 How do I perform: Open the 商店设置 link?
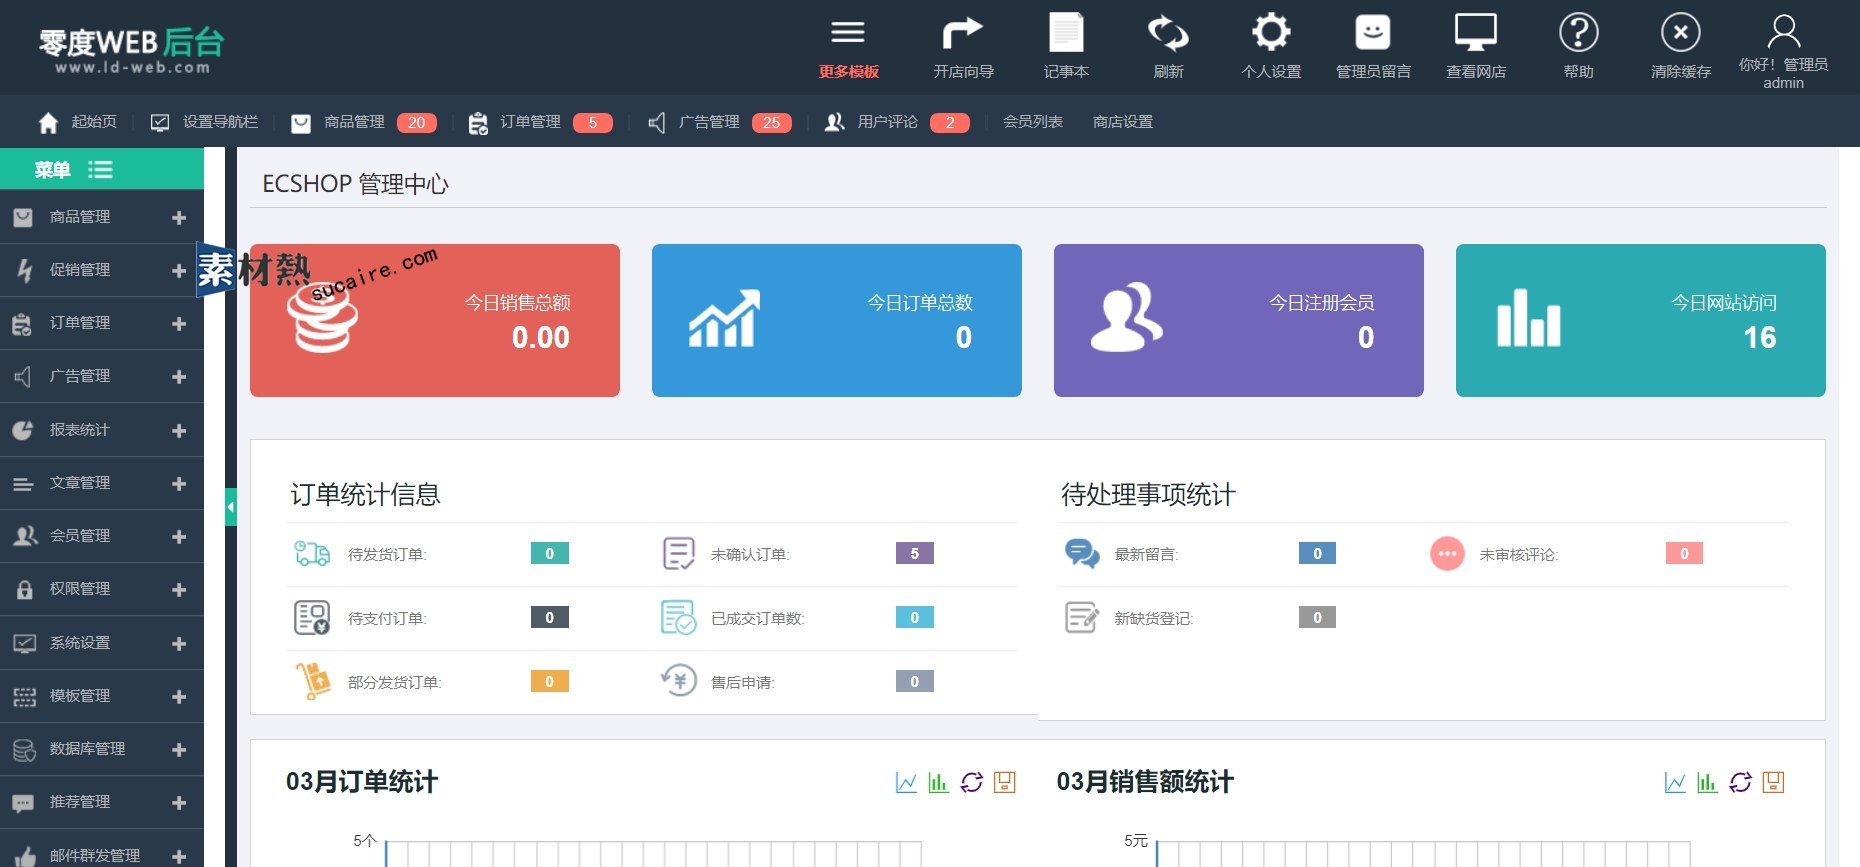1123,122
